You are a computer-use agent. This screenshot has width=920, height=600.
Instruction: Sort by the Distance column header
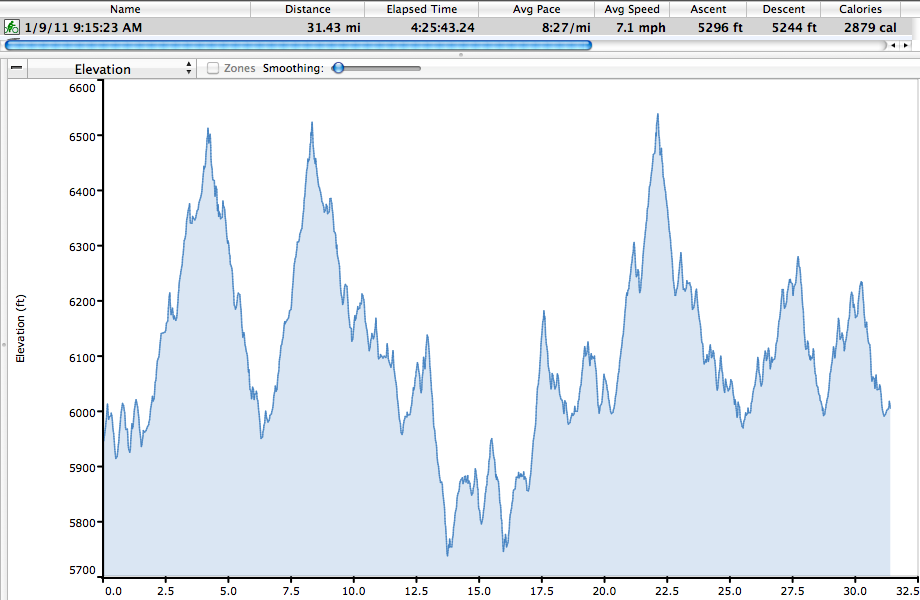[307, 9]
